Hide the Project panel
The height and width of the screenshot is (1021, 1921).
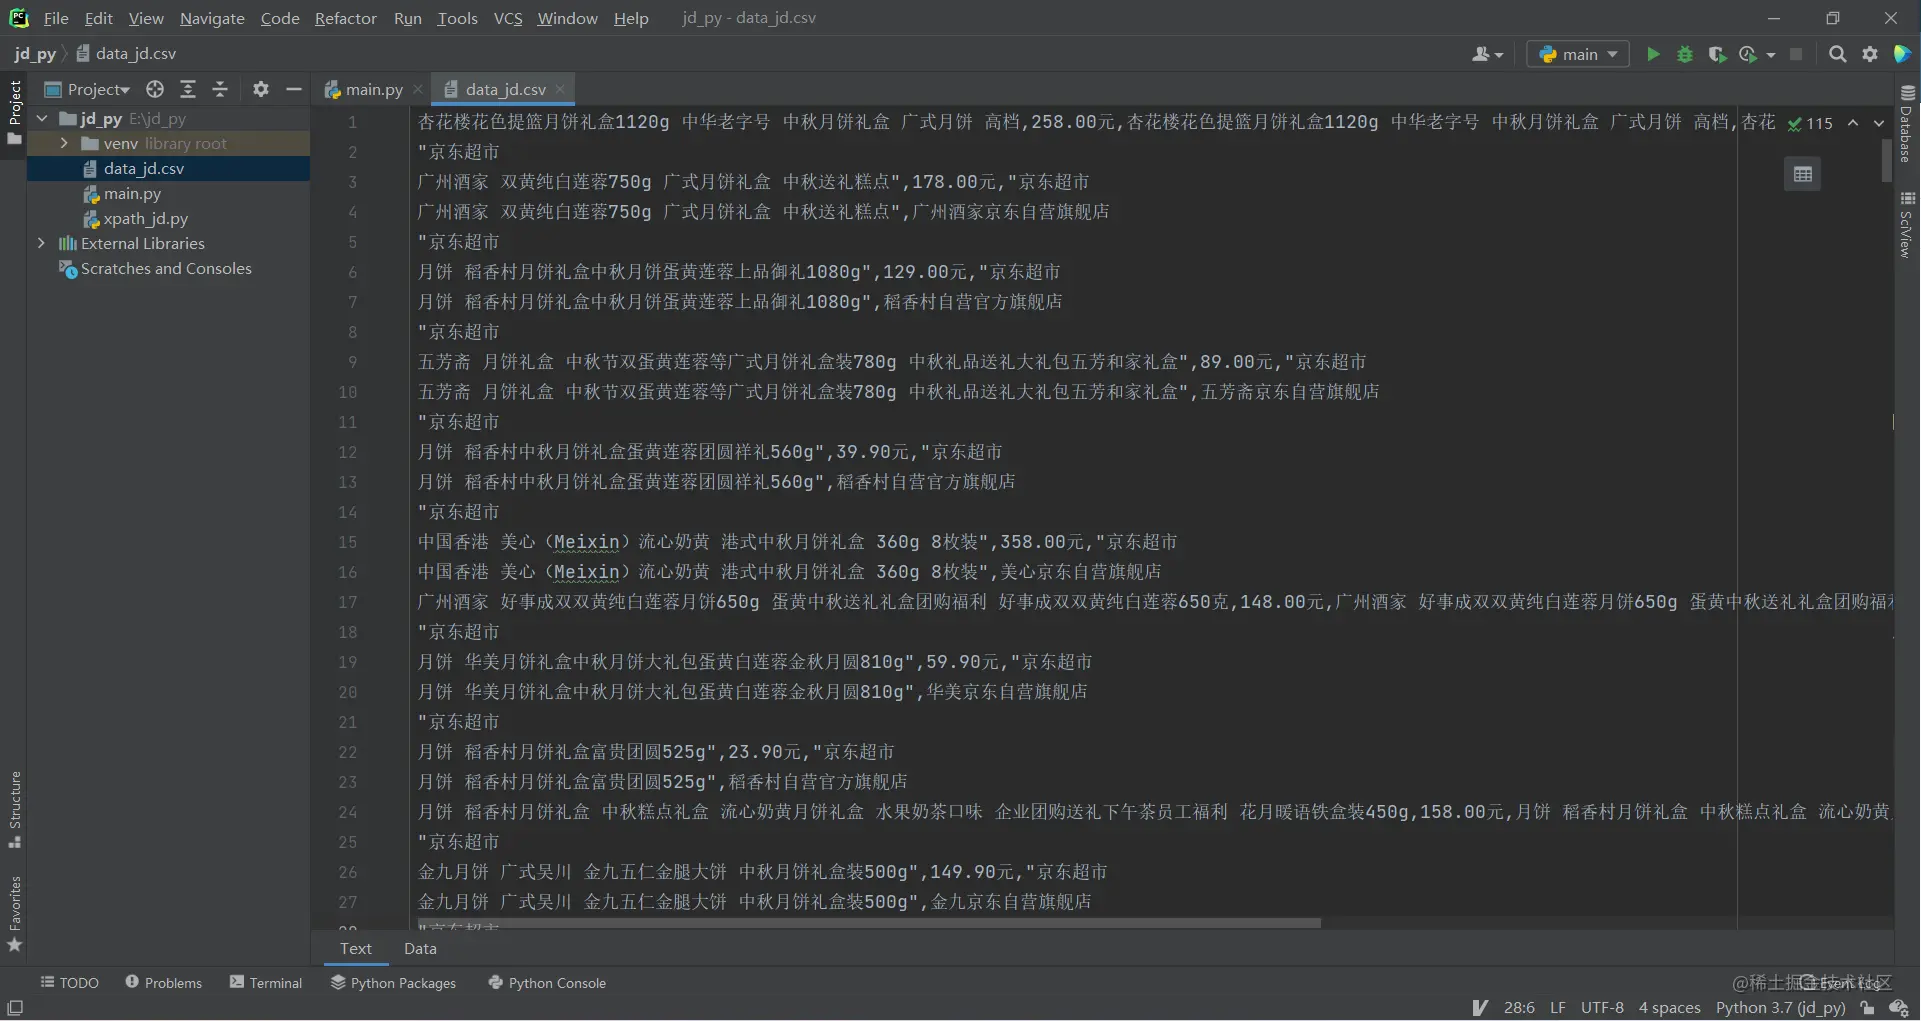[294, 89]
